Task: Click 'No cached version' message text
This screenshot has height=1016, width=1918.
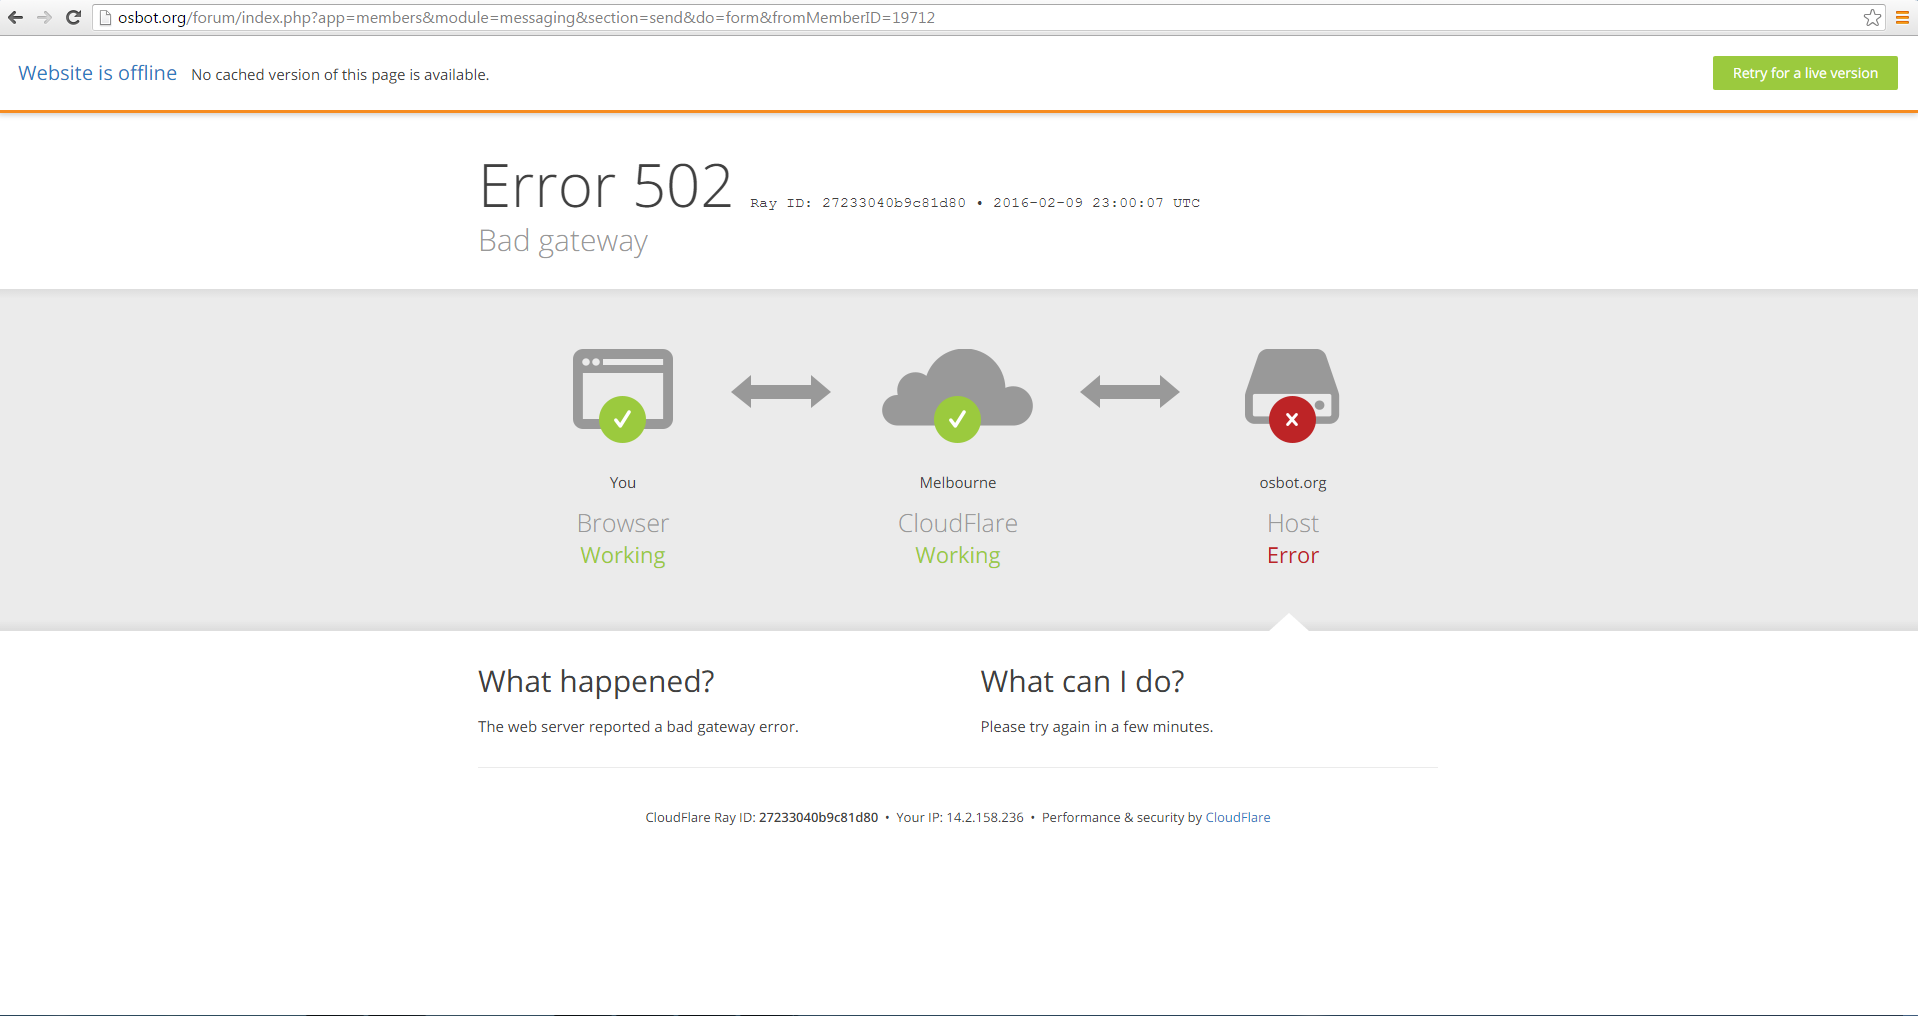Action: [x=340, y=75]
